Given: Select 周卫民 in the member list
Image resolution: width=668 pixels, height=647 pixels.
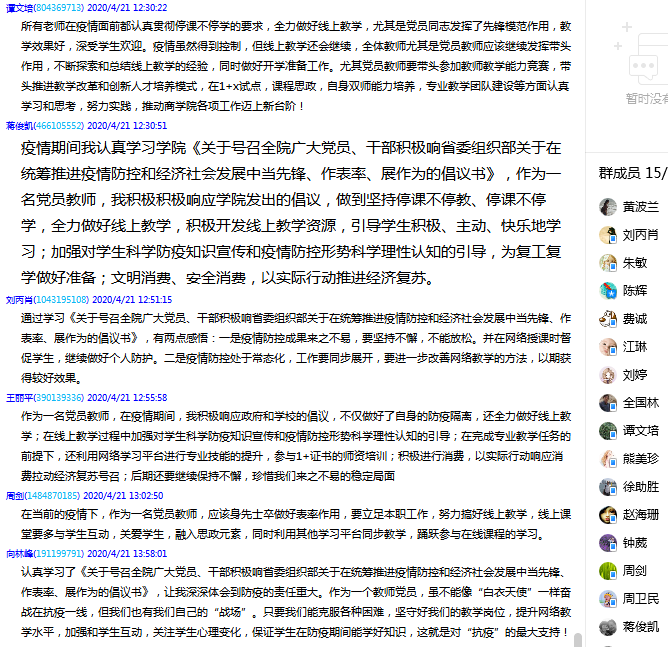Looking at the screenshot, I should pos(641,599).
